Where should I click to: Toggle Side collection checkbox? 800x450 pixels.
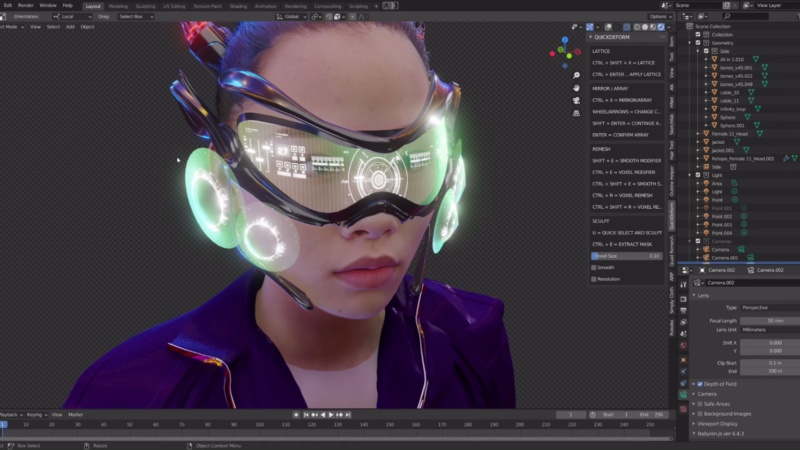[x=706, y=51]
